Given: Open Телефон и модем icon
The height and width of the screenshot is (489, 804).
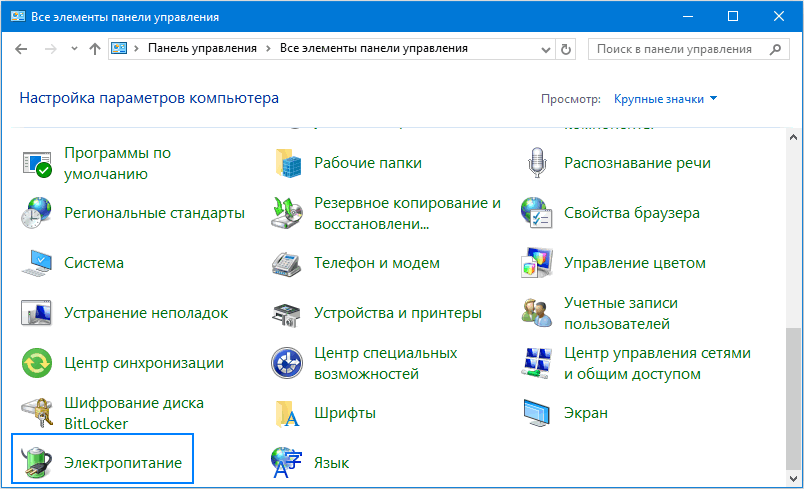Looking at the screenshot, I should pyautogui.click(x=287, y=263).
